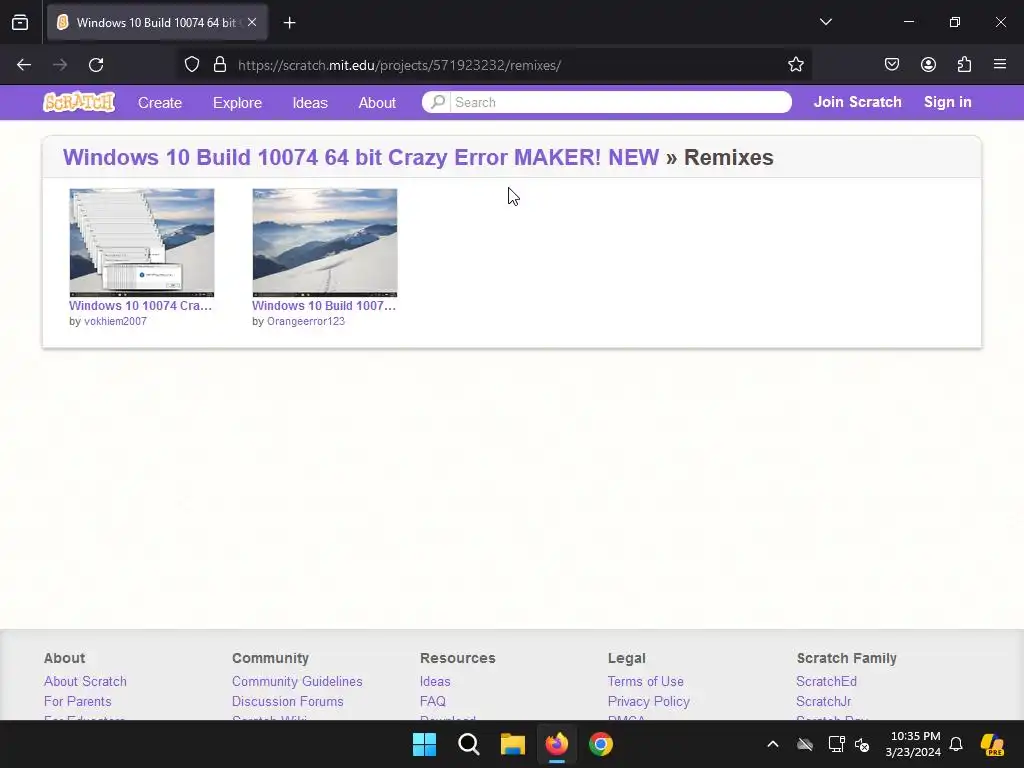Screen dimensions: 1024x768
Task: Click the Firefox forward arrow button
Action: point(60,65)
